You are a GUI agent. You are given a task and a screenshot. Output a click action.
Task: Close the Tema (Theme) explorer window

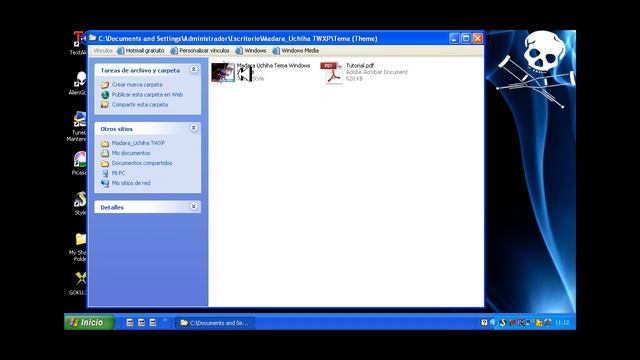(x=477, y=38)
